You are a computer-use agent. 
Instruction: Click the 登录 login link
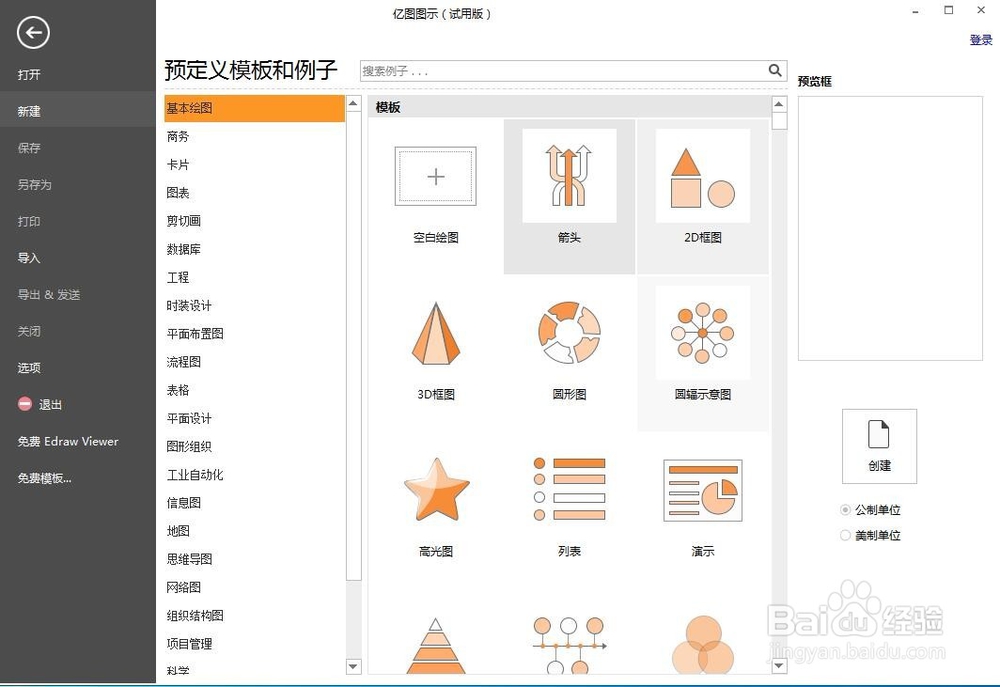(x=981, y=40)
